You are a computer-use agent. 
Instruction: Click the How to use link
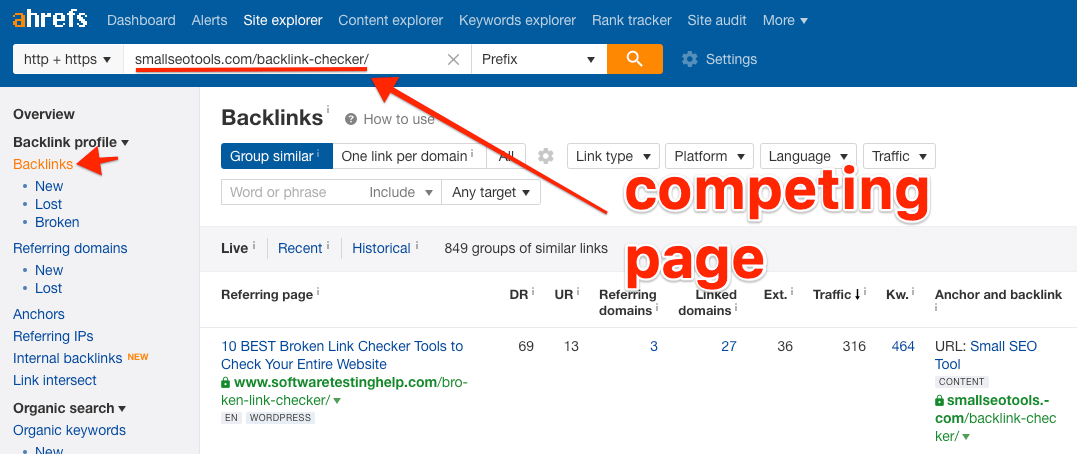(398, 120)
